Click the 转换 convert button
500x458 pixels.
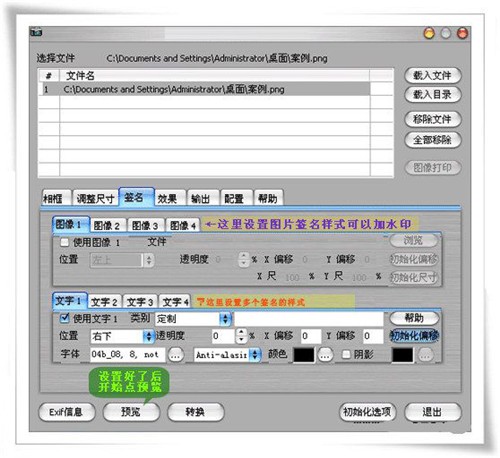[x=196, y=412]
